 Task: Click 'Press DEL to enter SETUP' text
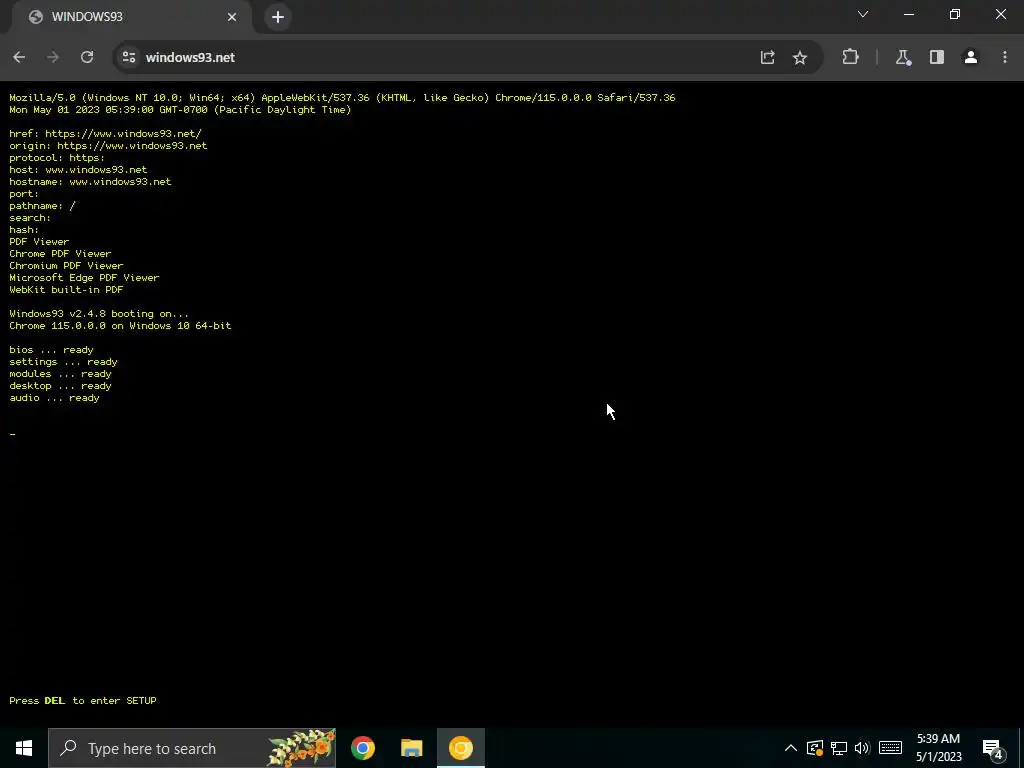click(83, 701)
